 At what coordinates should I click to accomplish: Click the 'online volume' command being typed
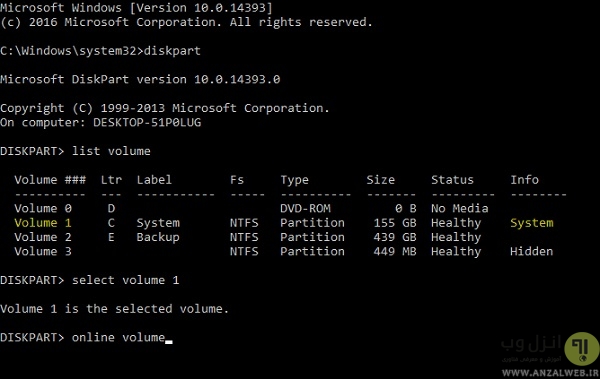(x=118, y=338)
